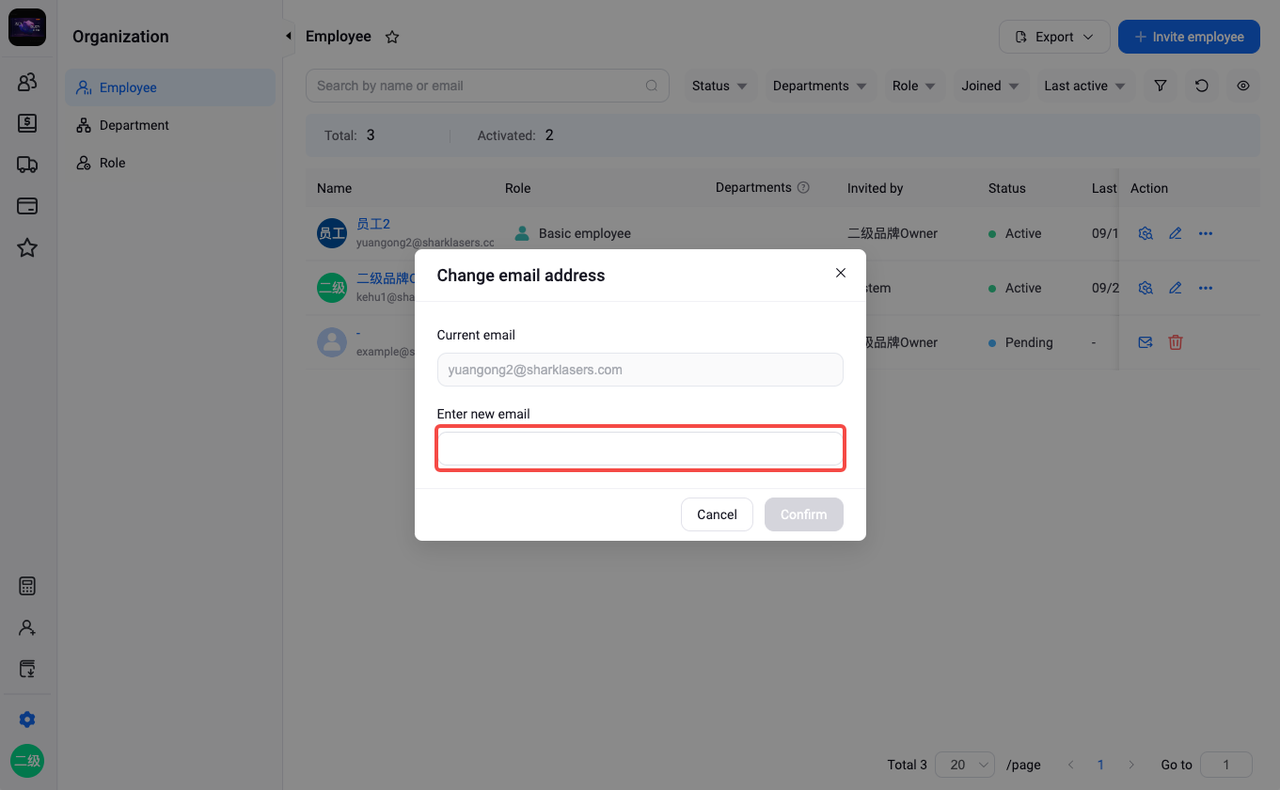
Task: Click the Name column header
Action: coord(334,188)
